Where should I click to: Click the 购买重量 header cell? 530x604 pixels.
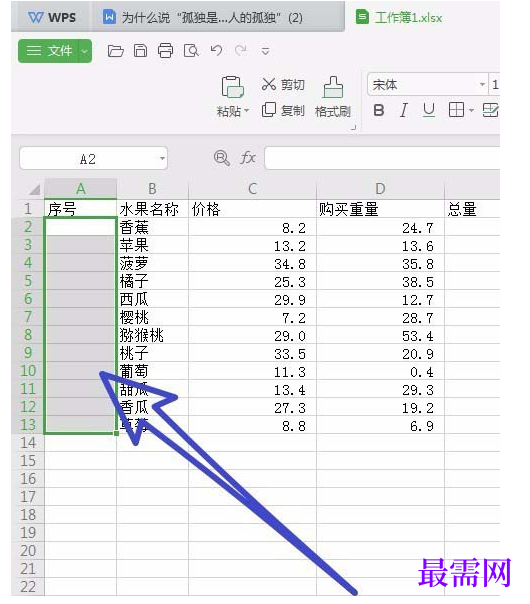coord(380,209)
